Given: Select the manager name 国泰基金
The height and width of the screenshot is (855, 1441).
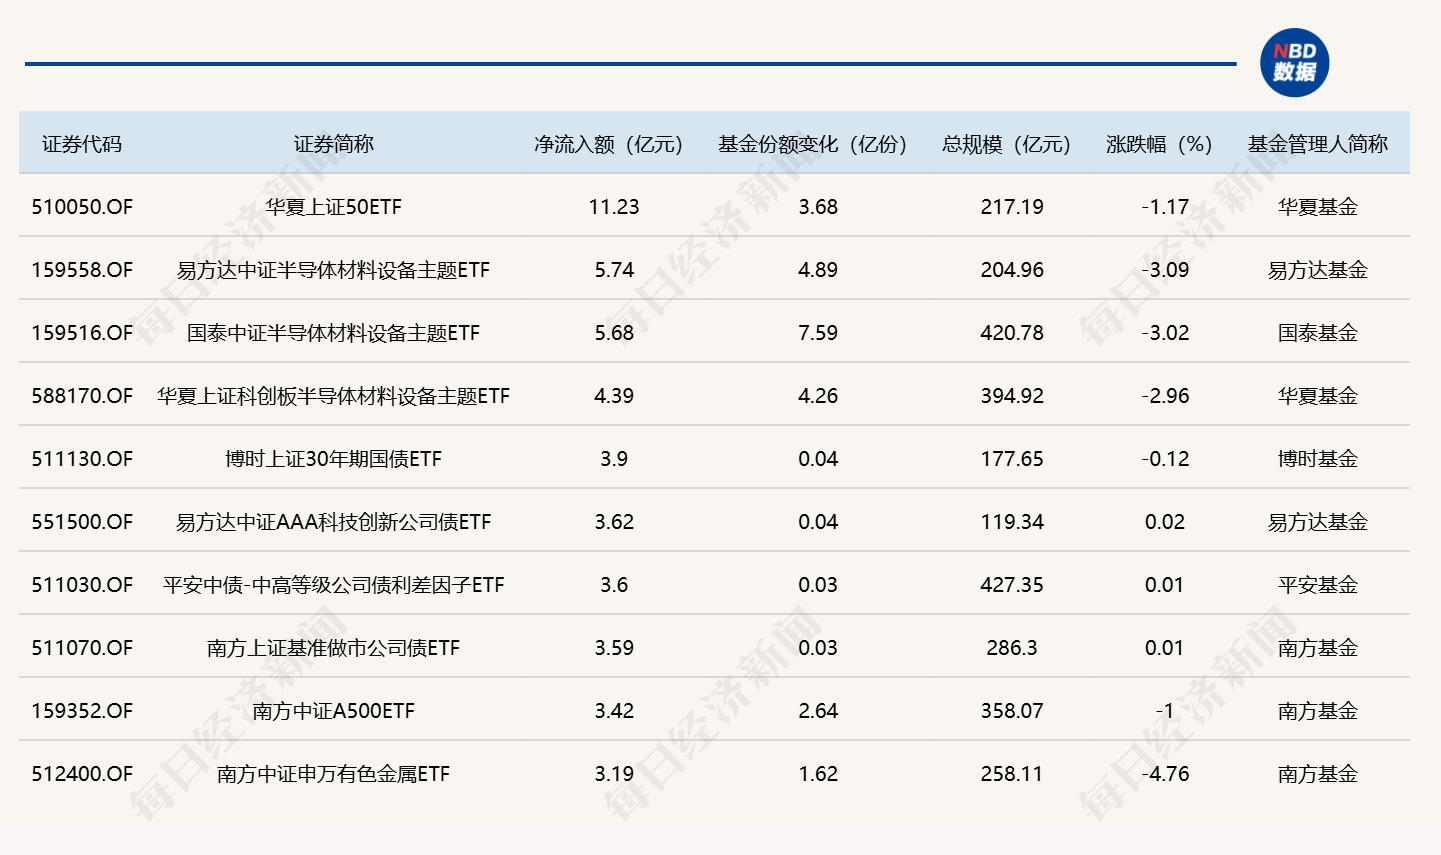Looking at the screenshot, I should pyautogui.click(x=1318, y=333).
